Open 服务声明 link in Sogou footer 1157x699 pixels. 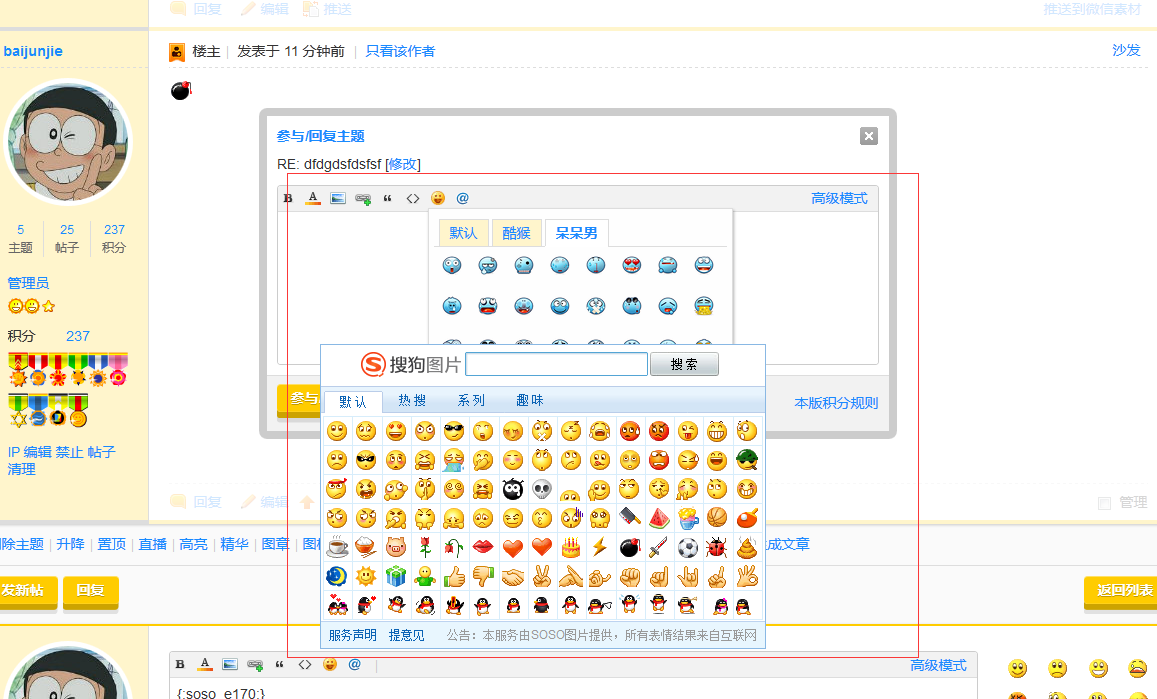tap(353, 635)
